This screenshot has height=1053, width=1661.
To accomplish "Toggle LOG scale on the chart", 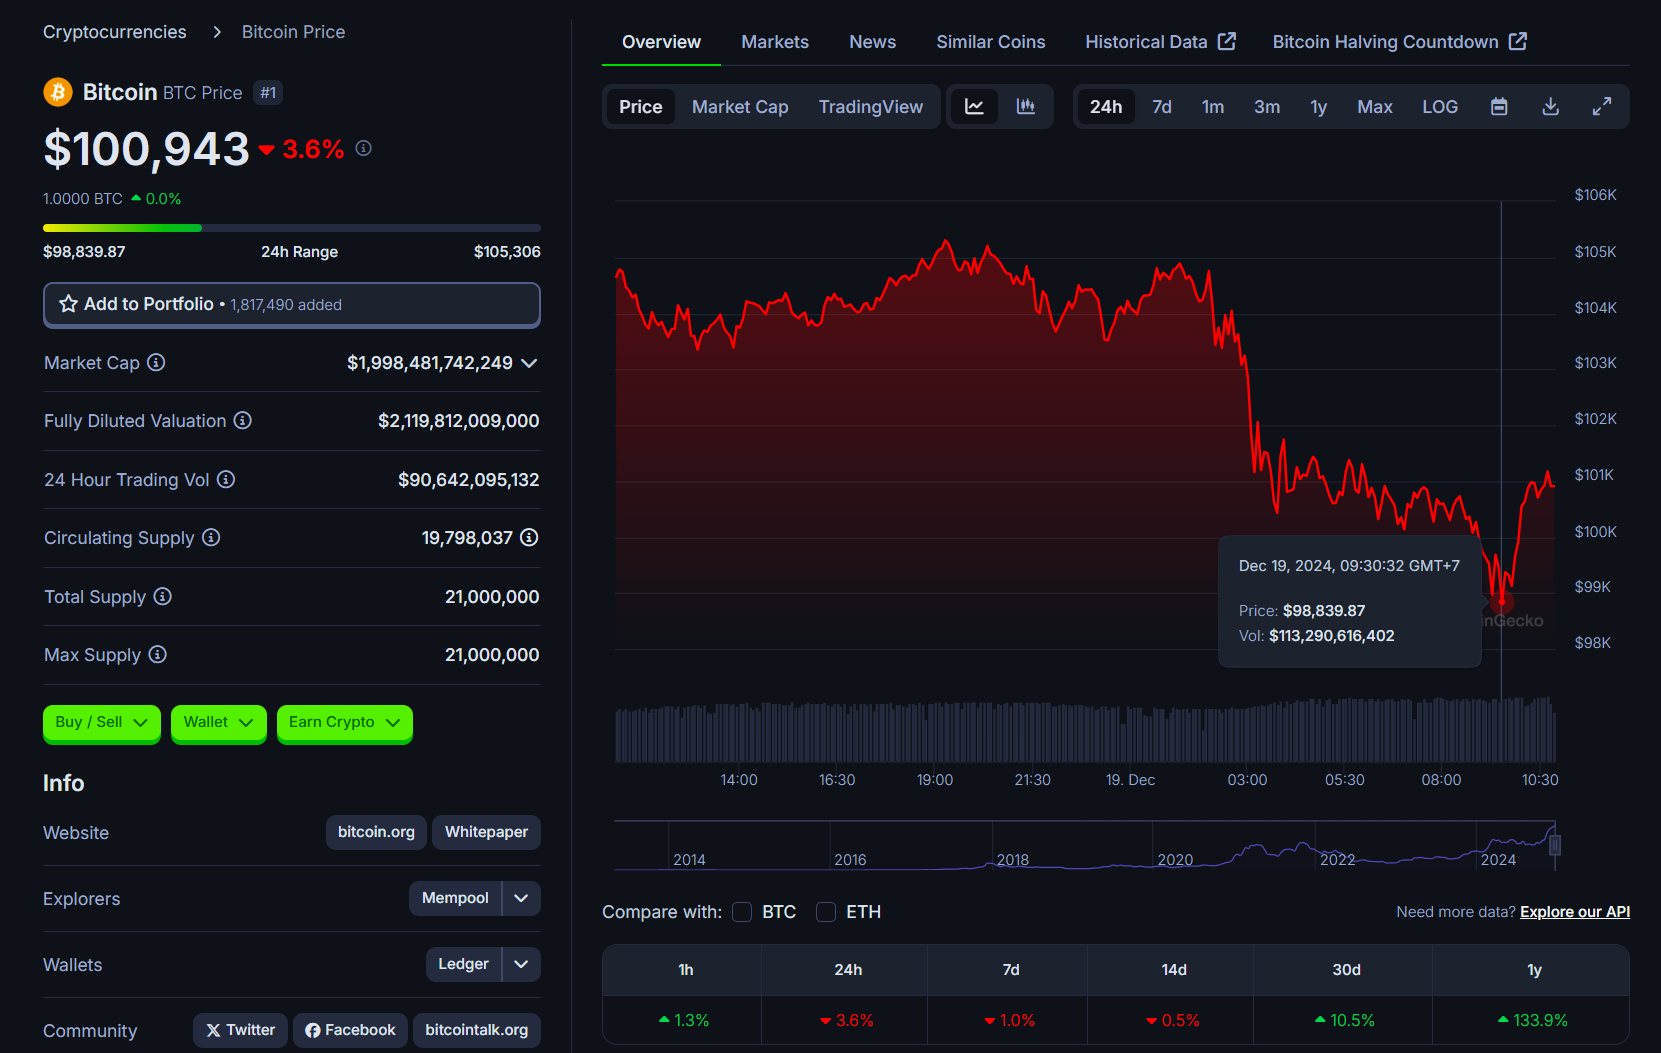I will (1440, 107).
